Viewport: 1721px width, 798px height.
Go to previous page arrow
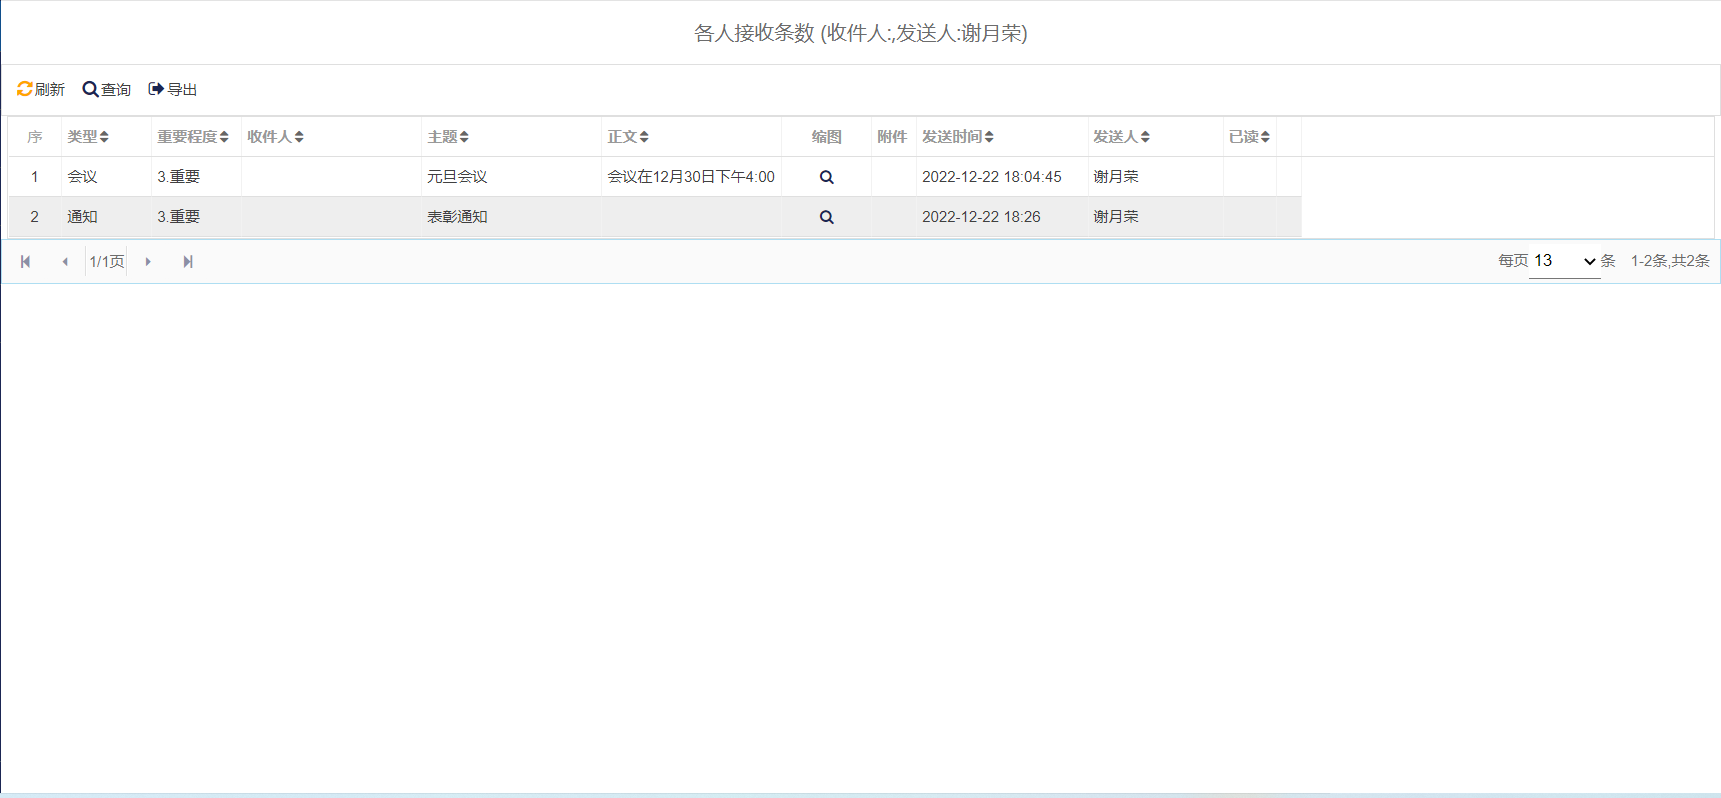tap(65, 262)
